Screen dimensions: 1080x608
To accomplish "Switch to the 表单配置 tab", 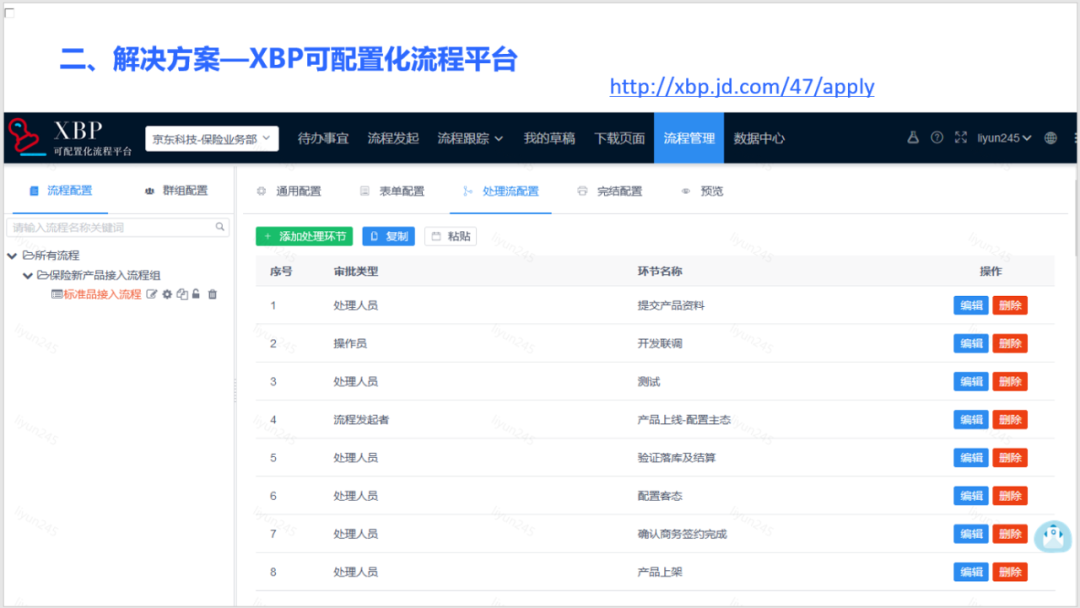I will 393,191.
